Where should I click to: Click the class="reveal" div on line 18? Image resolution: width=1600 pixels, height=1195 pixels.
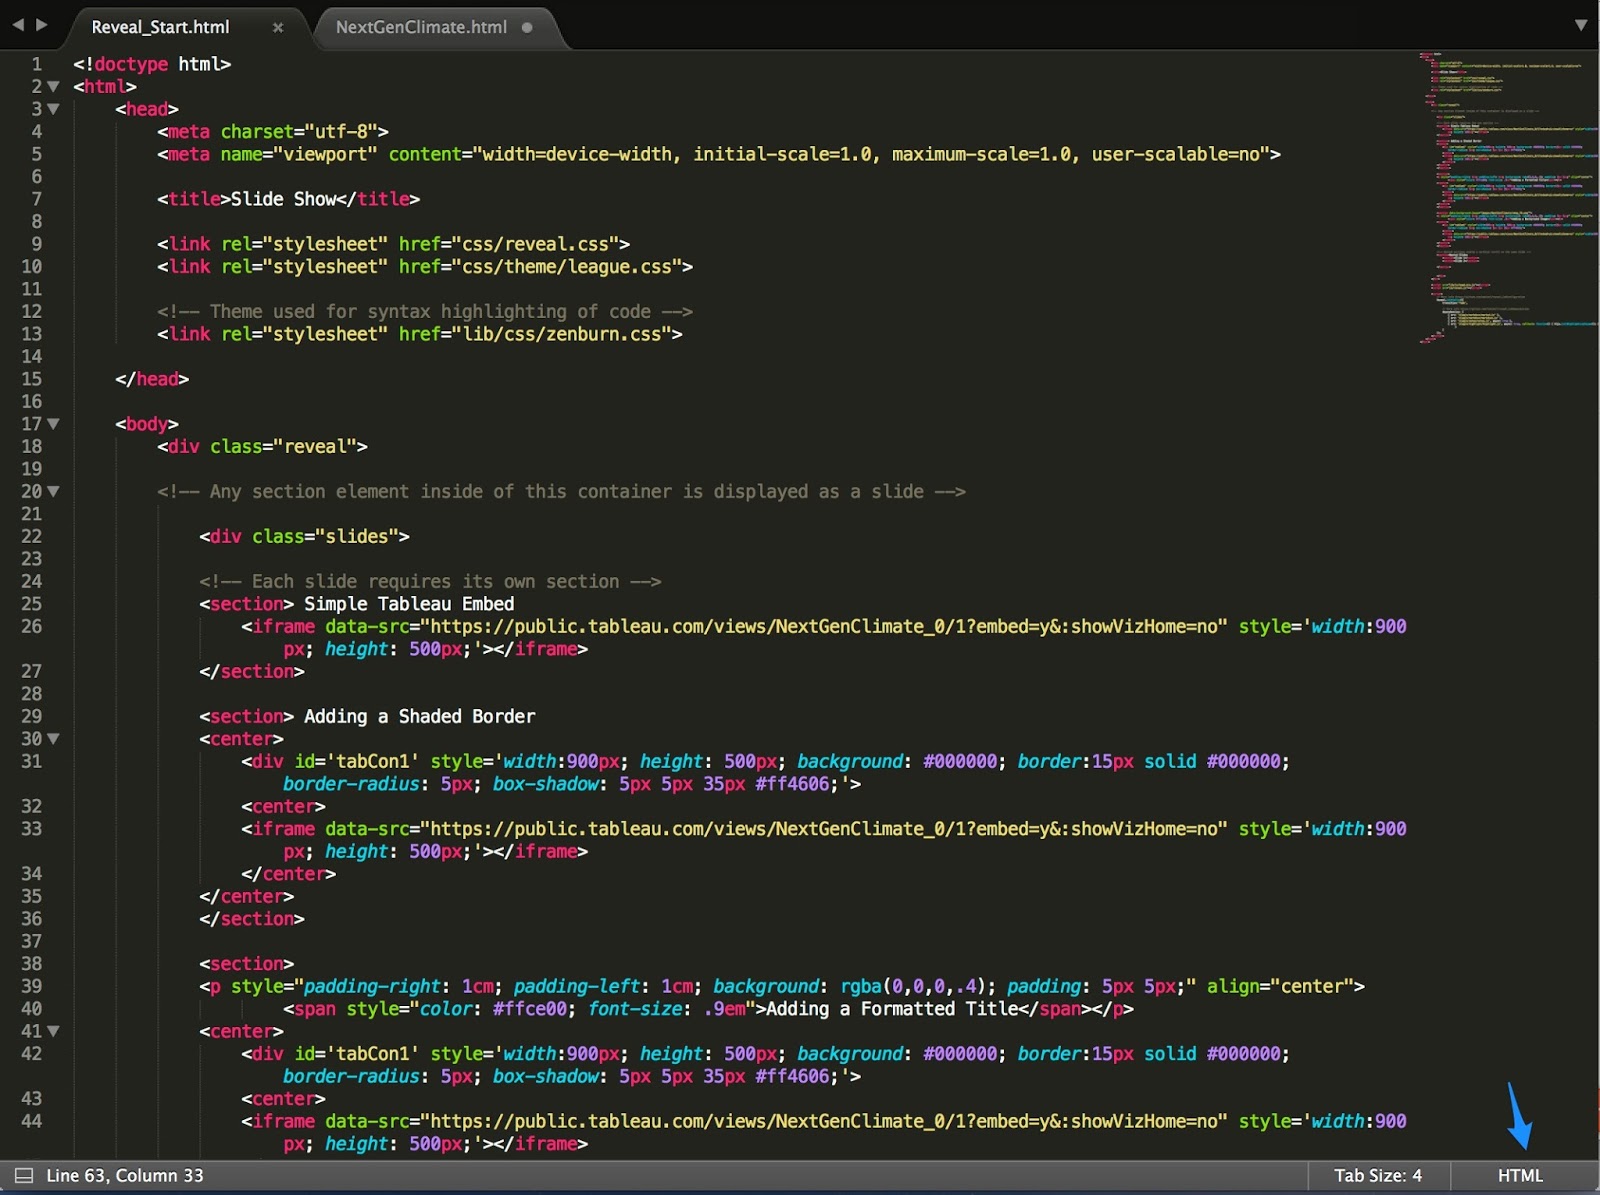click(x=262, y=447)
